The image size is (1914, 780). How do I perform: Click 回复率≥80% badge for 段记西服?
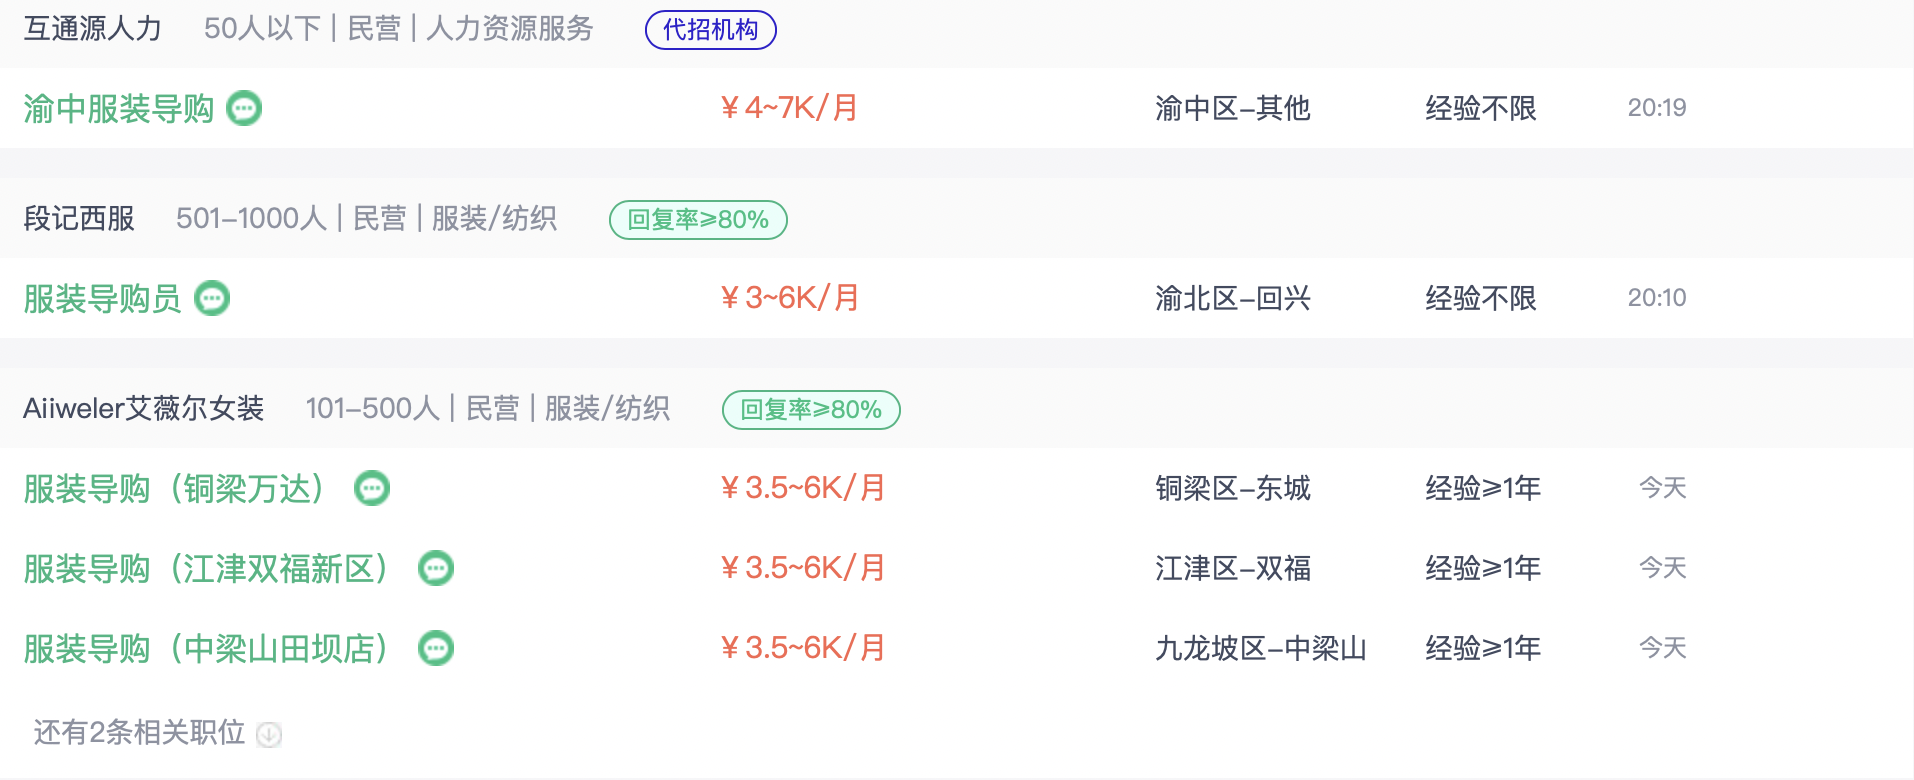click(698, 219)
